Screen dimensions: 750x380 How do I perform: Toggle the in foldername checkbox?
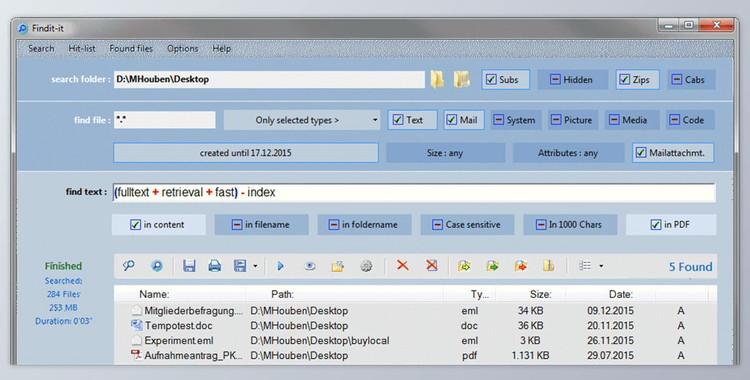coord(334,224)
